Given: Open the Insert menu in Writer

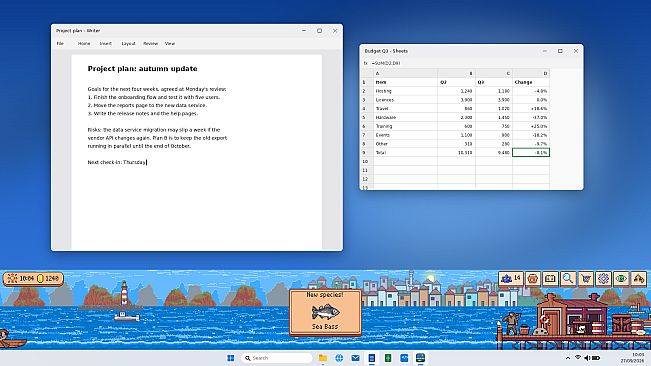Looking at the screenshot, I should coord(105,44).
